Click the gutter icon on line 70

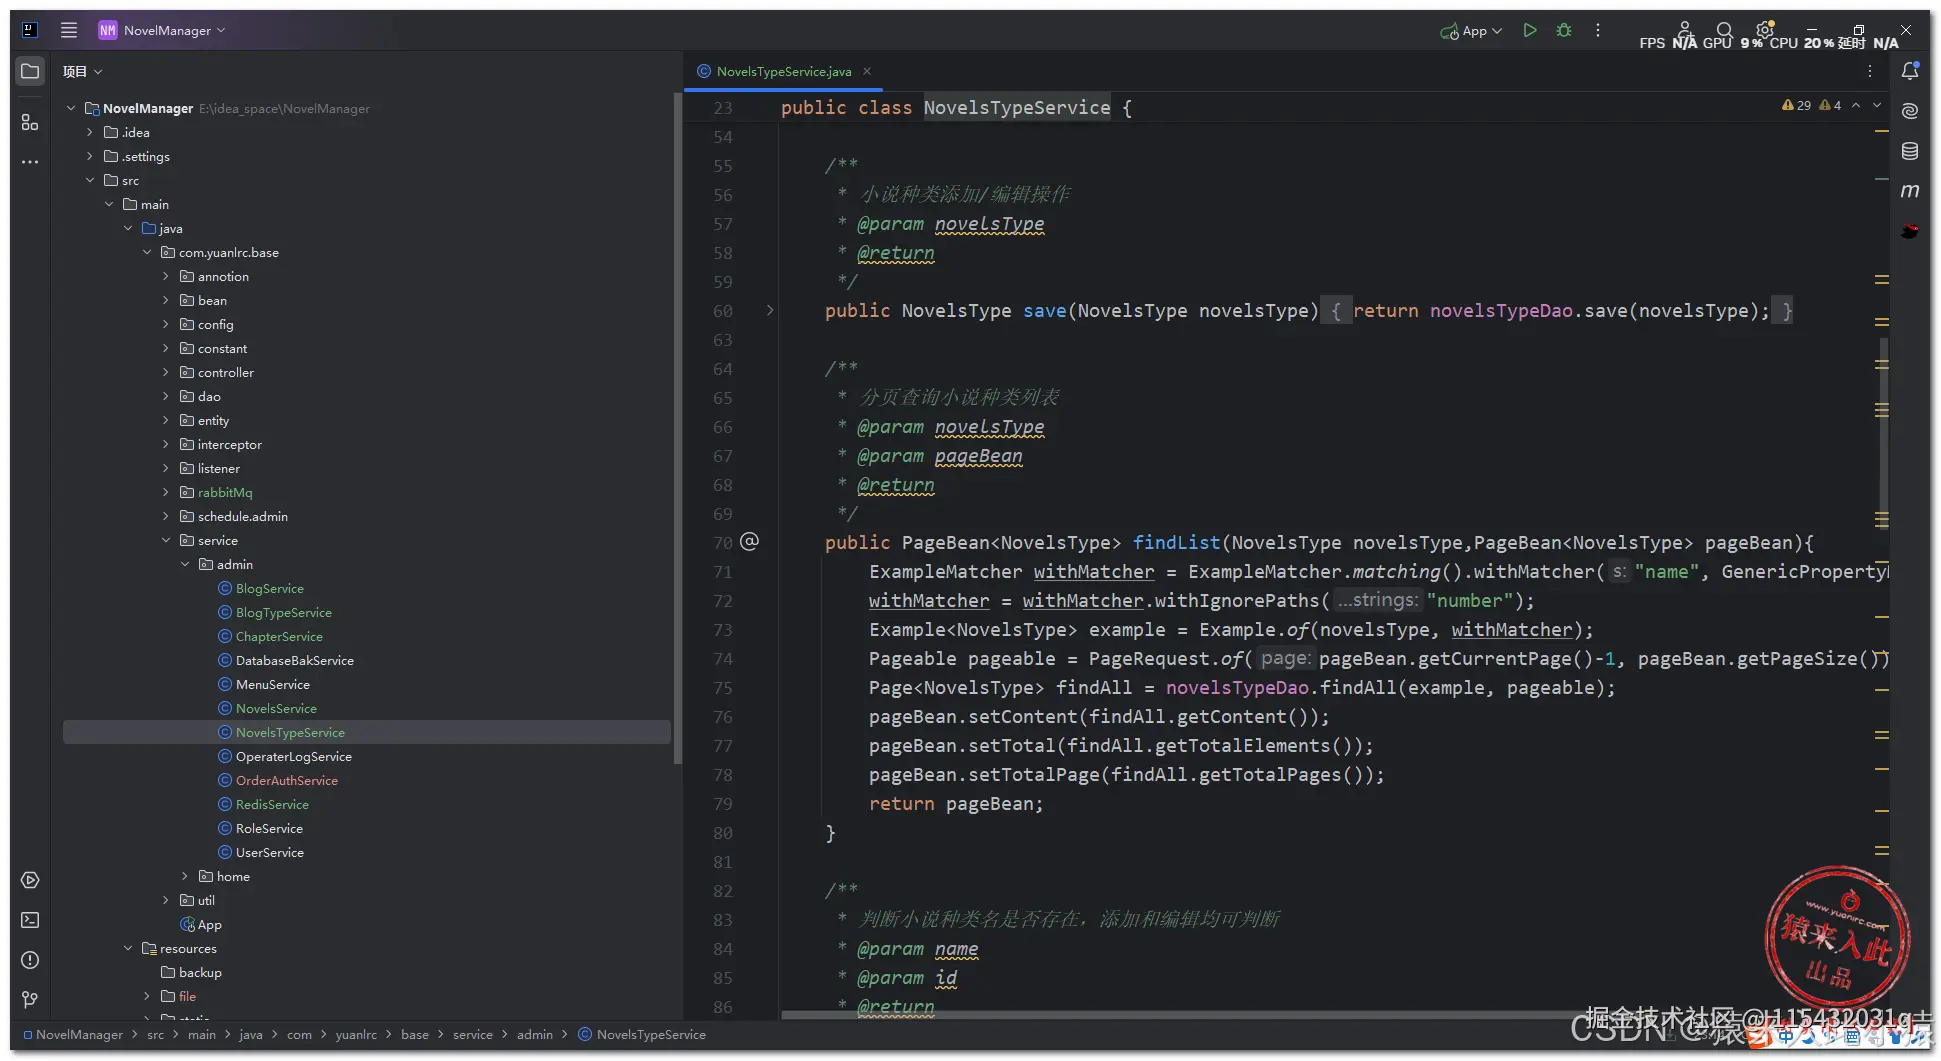coord(749,542)
